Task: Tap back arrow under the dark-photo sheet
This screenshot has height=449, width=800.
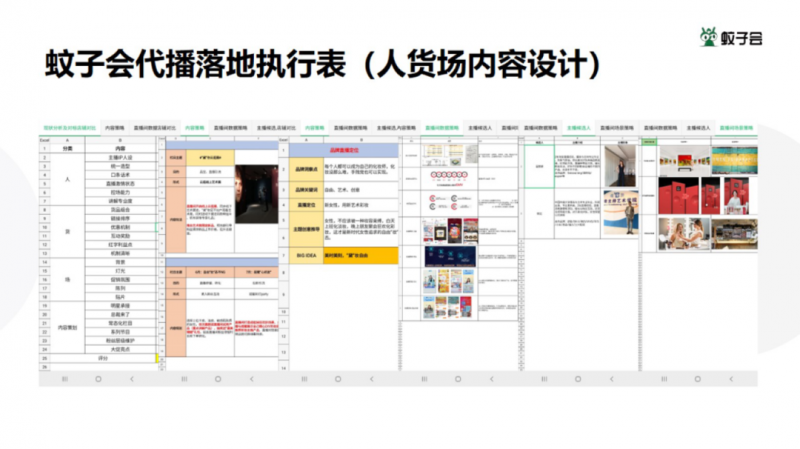Action: [x=252, y=379]
